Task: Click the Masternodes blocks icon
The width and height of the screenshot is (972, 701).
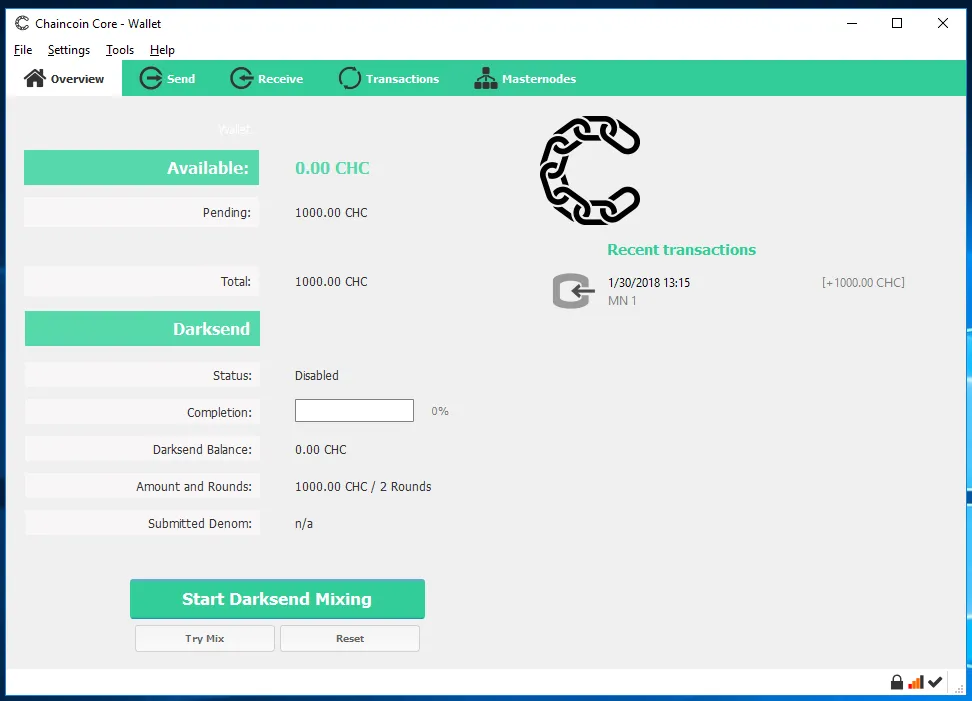Action: coord(485,78)
